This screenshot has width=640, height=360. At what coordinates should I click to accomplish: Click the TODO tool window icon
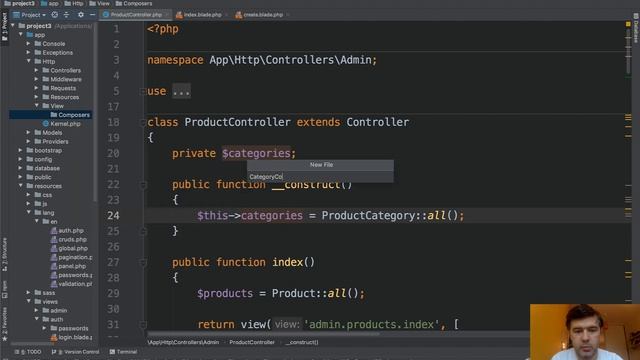coord(17,351)
